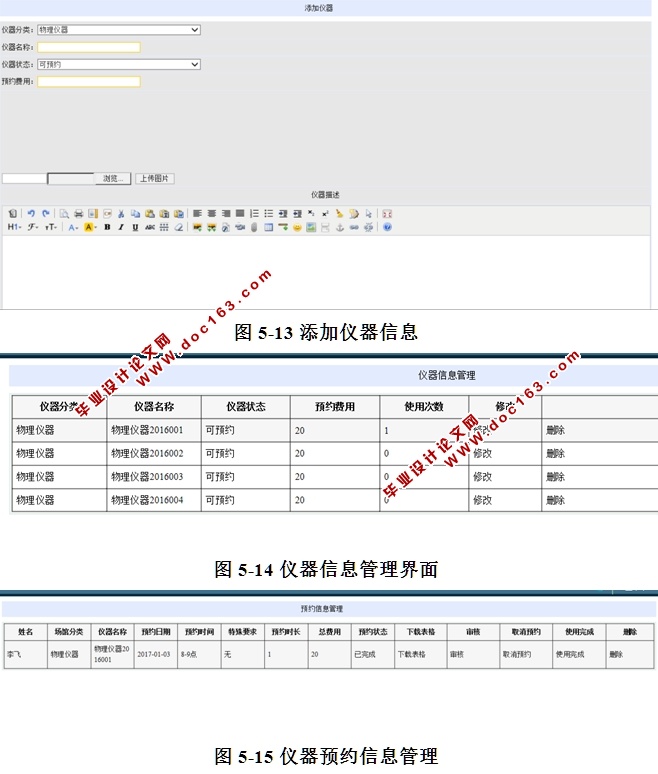Toggle italic formatting
Image resolution: width=658 pixels, height=774 pixels.
point(121,227)
